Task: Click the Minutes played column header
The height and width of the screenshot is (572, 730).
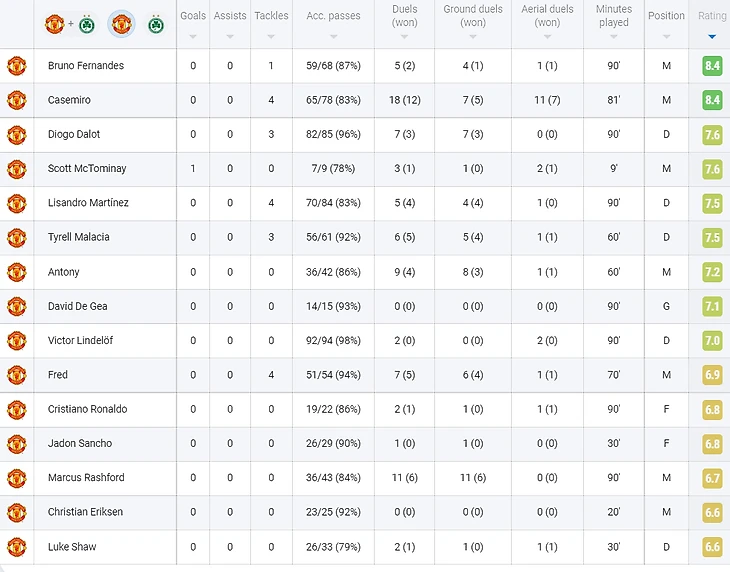Action: tap(614, 16)
